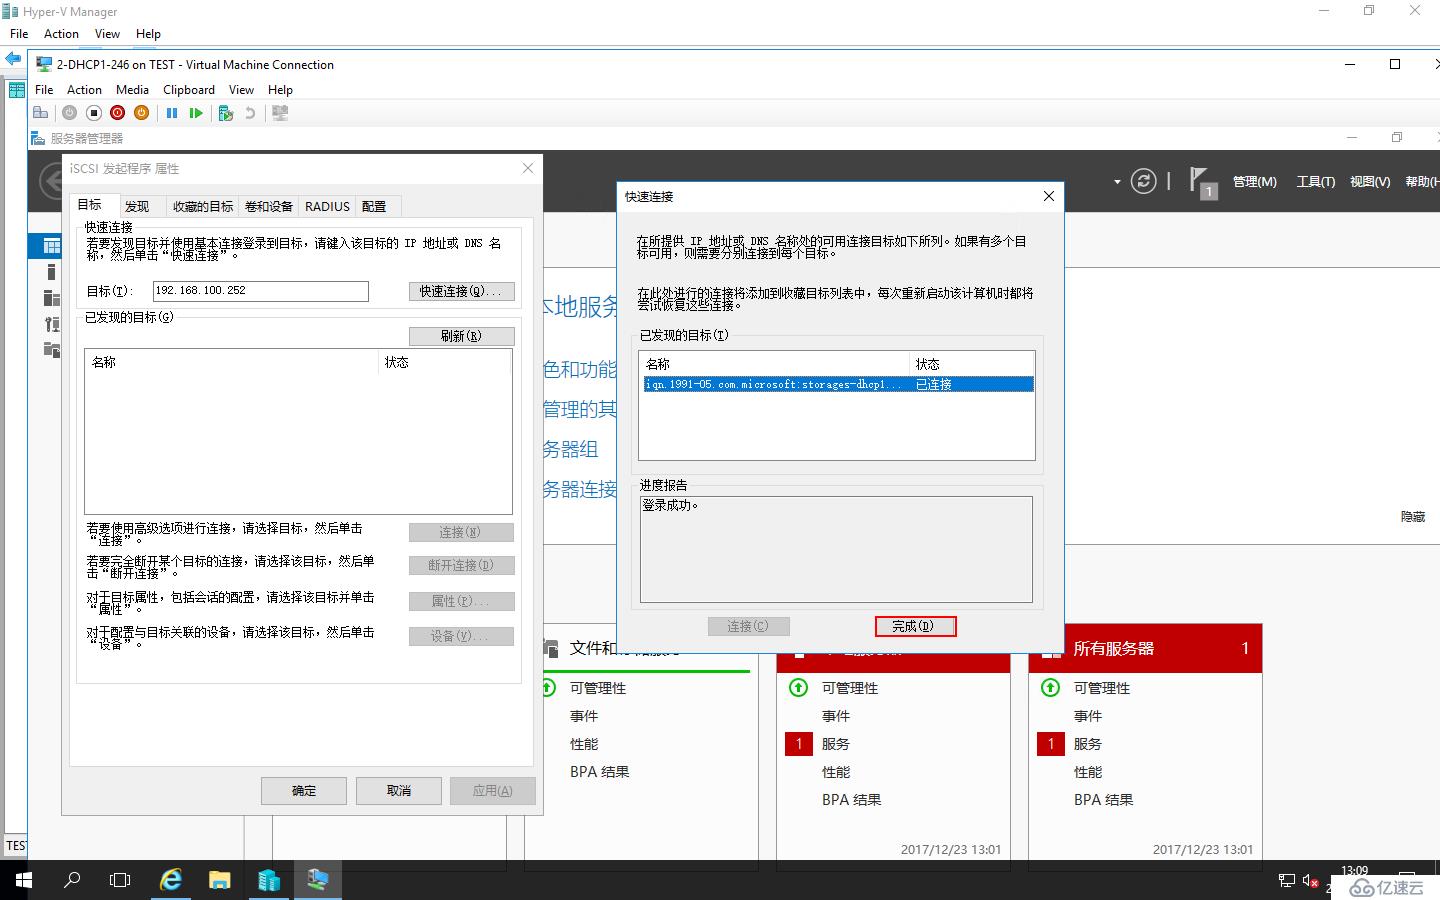This screenshot has width=1440, height=900.
Task: Open File Explorer from taskbar
Action: coord(219,880)
